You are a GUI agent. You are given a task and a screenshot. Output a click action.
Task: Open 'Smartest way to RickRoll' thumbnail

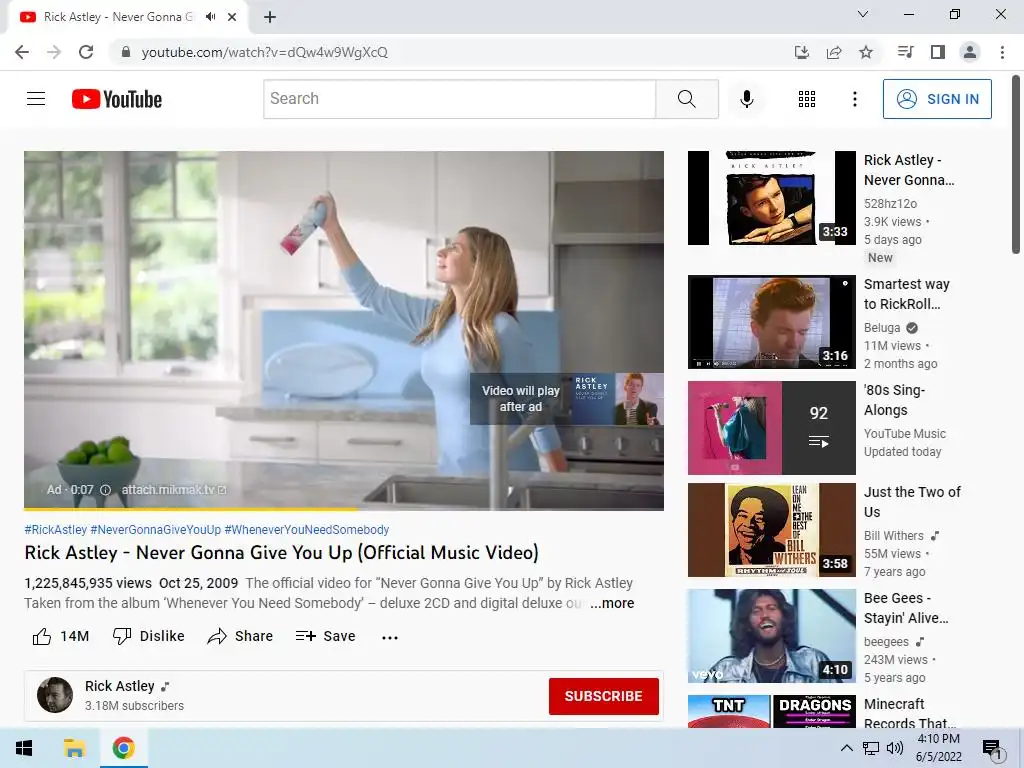point(772,322)
